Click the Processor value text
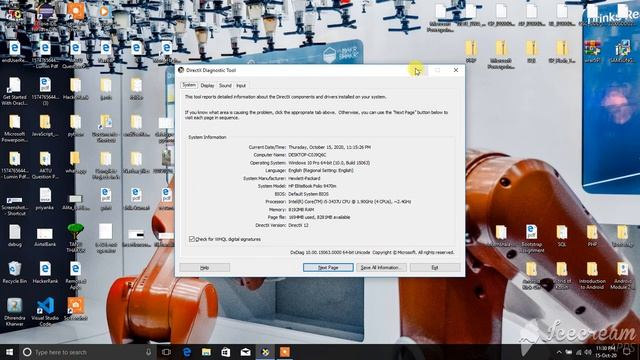 coord(349,202)
